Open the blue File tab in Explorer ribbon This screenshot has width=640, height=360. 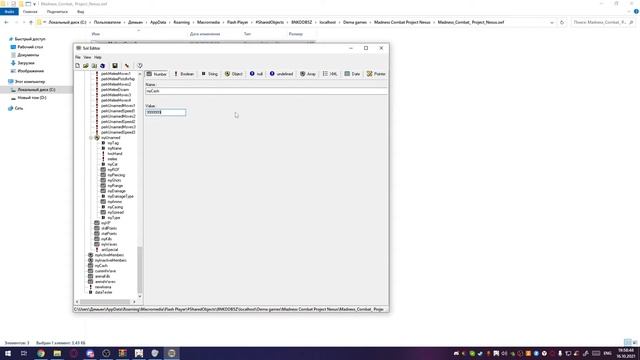(x=9, y=12)
